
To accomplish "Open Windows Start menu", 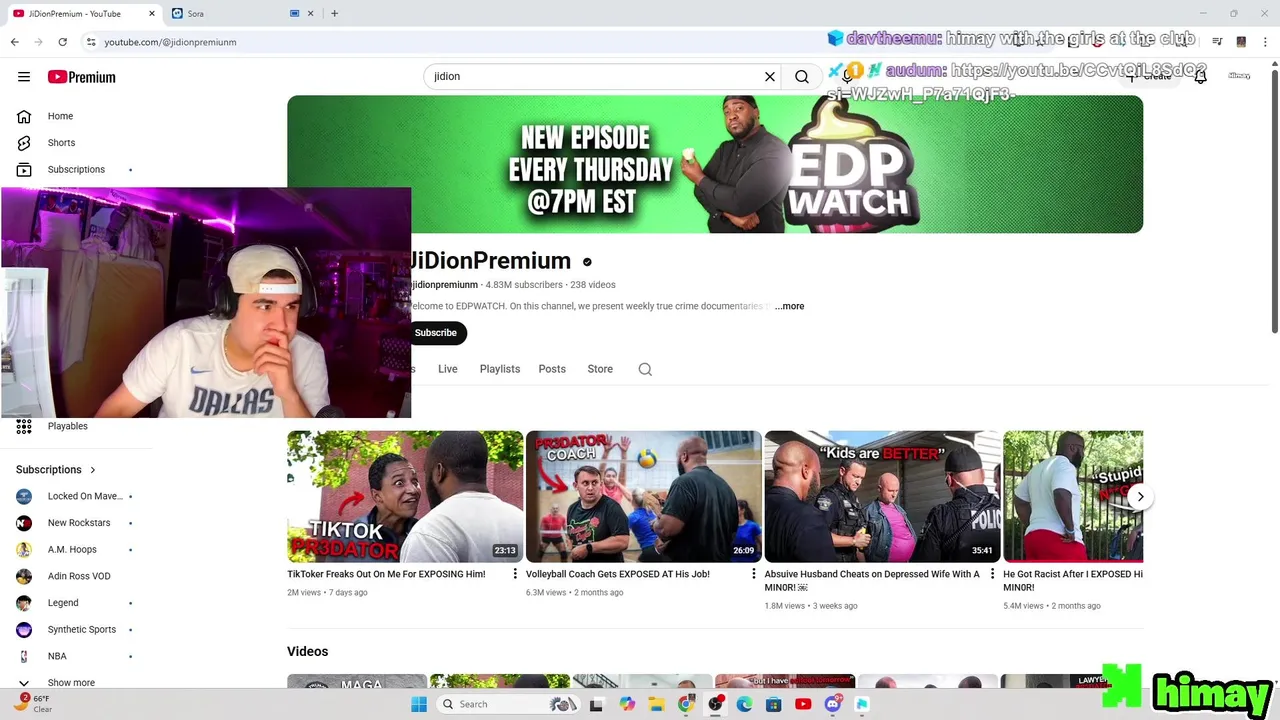I will [x=419, y=704].
